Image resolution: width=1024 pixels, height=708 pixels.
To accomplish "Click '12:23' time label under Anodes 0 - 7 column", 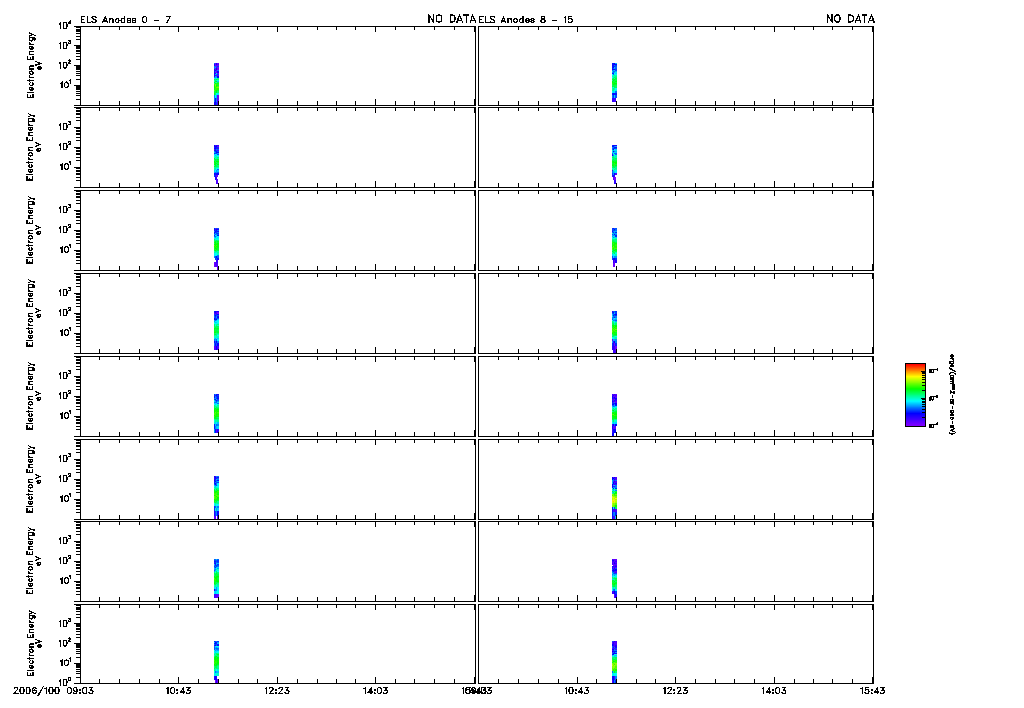I will pyautogui.click(x=277, y=690).
